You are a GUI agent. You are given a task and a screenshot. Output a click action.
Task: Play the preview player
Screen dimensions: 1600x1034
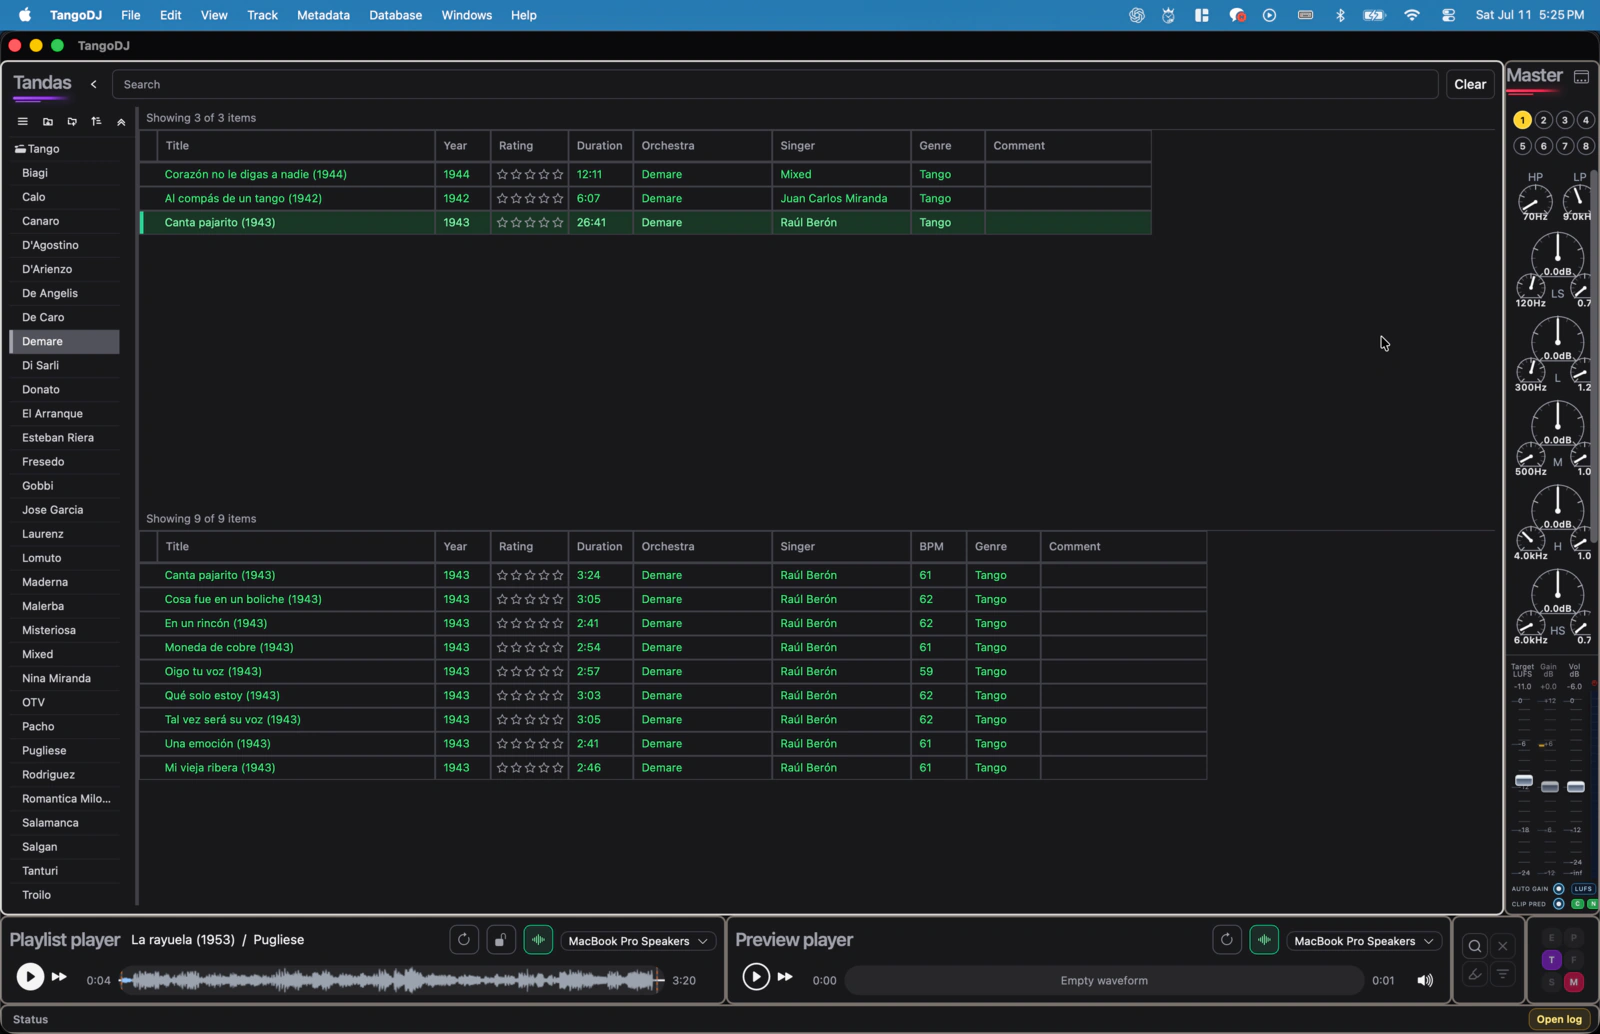(756, 977)
